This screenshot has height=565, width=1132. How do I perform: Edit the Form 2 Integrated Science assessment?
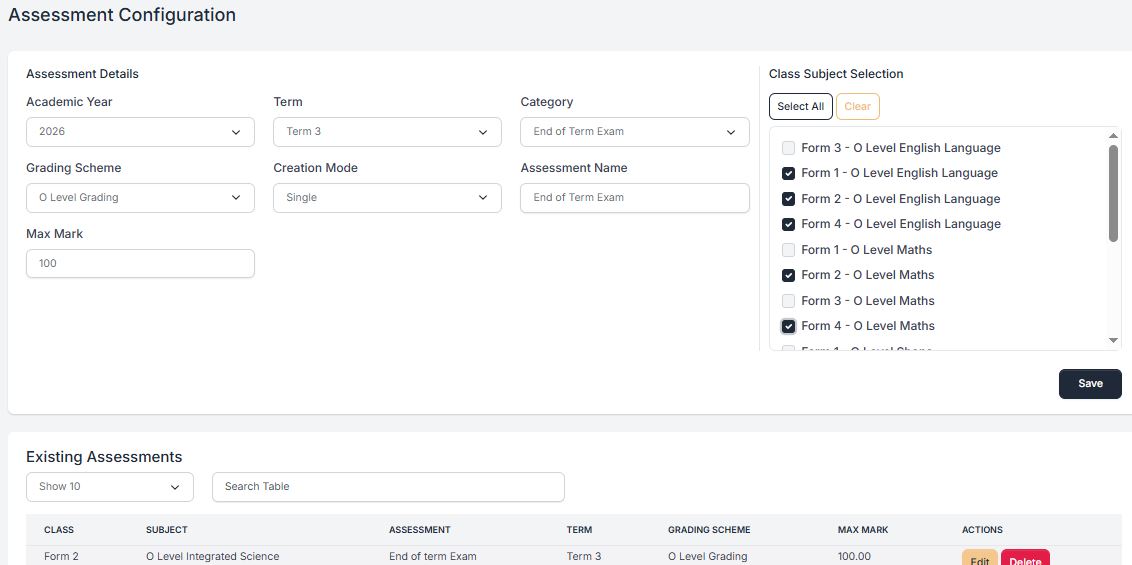point(980,559)
